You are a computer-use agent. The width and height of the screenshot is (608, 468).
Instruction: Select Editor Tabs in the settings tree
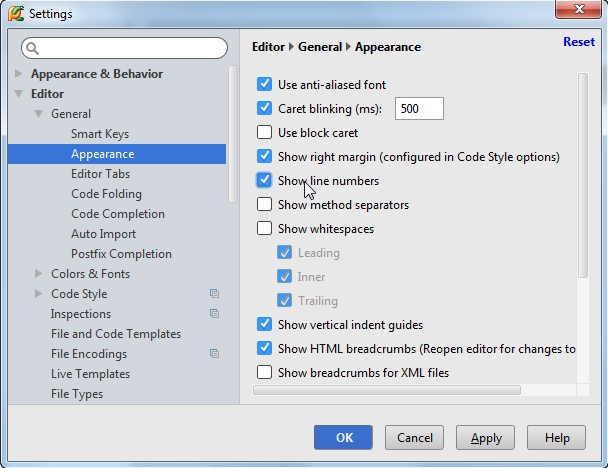100,174
